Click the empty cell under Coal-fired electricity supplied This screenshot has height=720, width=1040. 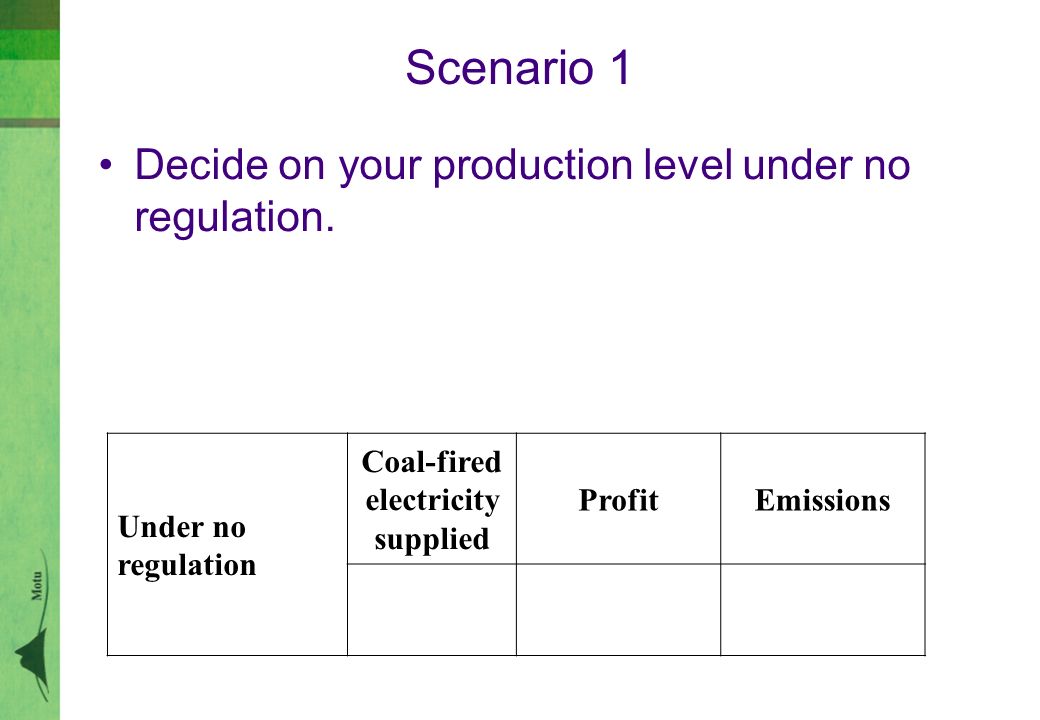[x=432, y=610]
